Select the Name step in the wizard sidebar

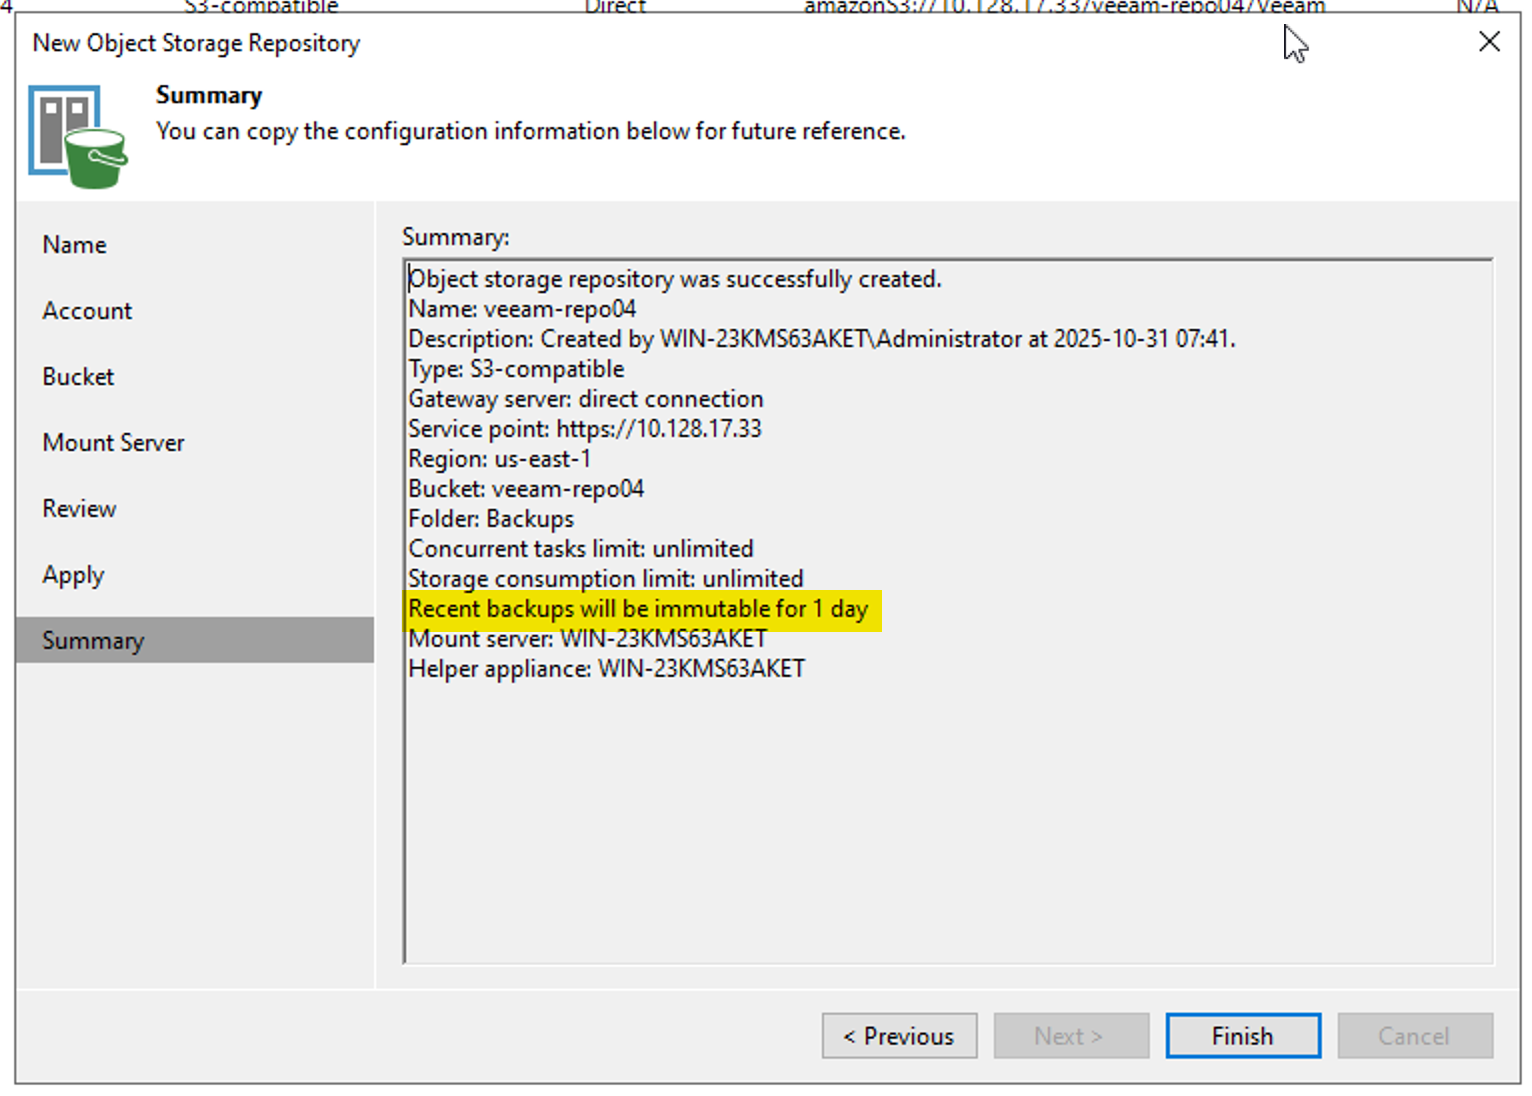click(x=74, y=244)
